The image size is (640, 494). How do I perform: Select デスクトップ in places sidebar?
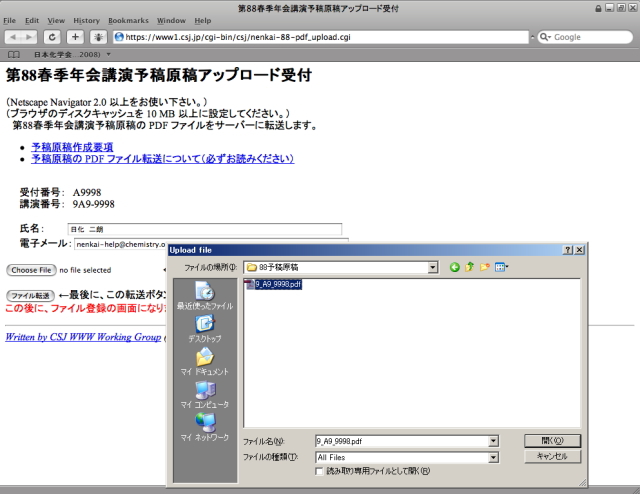204,327
